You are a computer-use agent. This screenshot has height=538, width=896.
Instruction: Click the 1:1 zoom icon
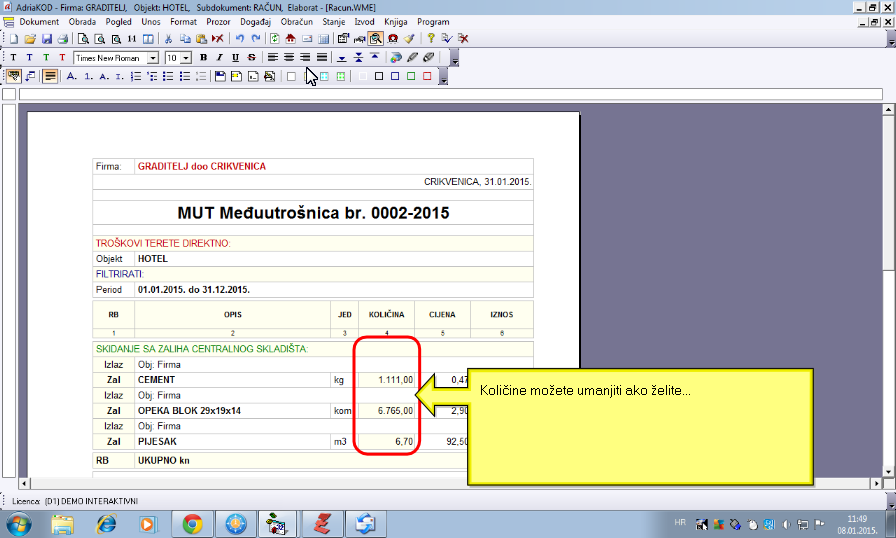point(132,39)
